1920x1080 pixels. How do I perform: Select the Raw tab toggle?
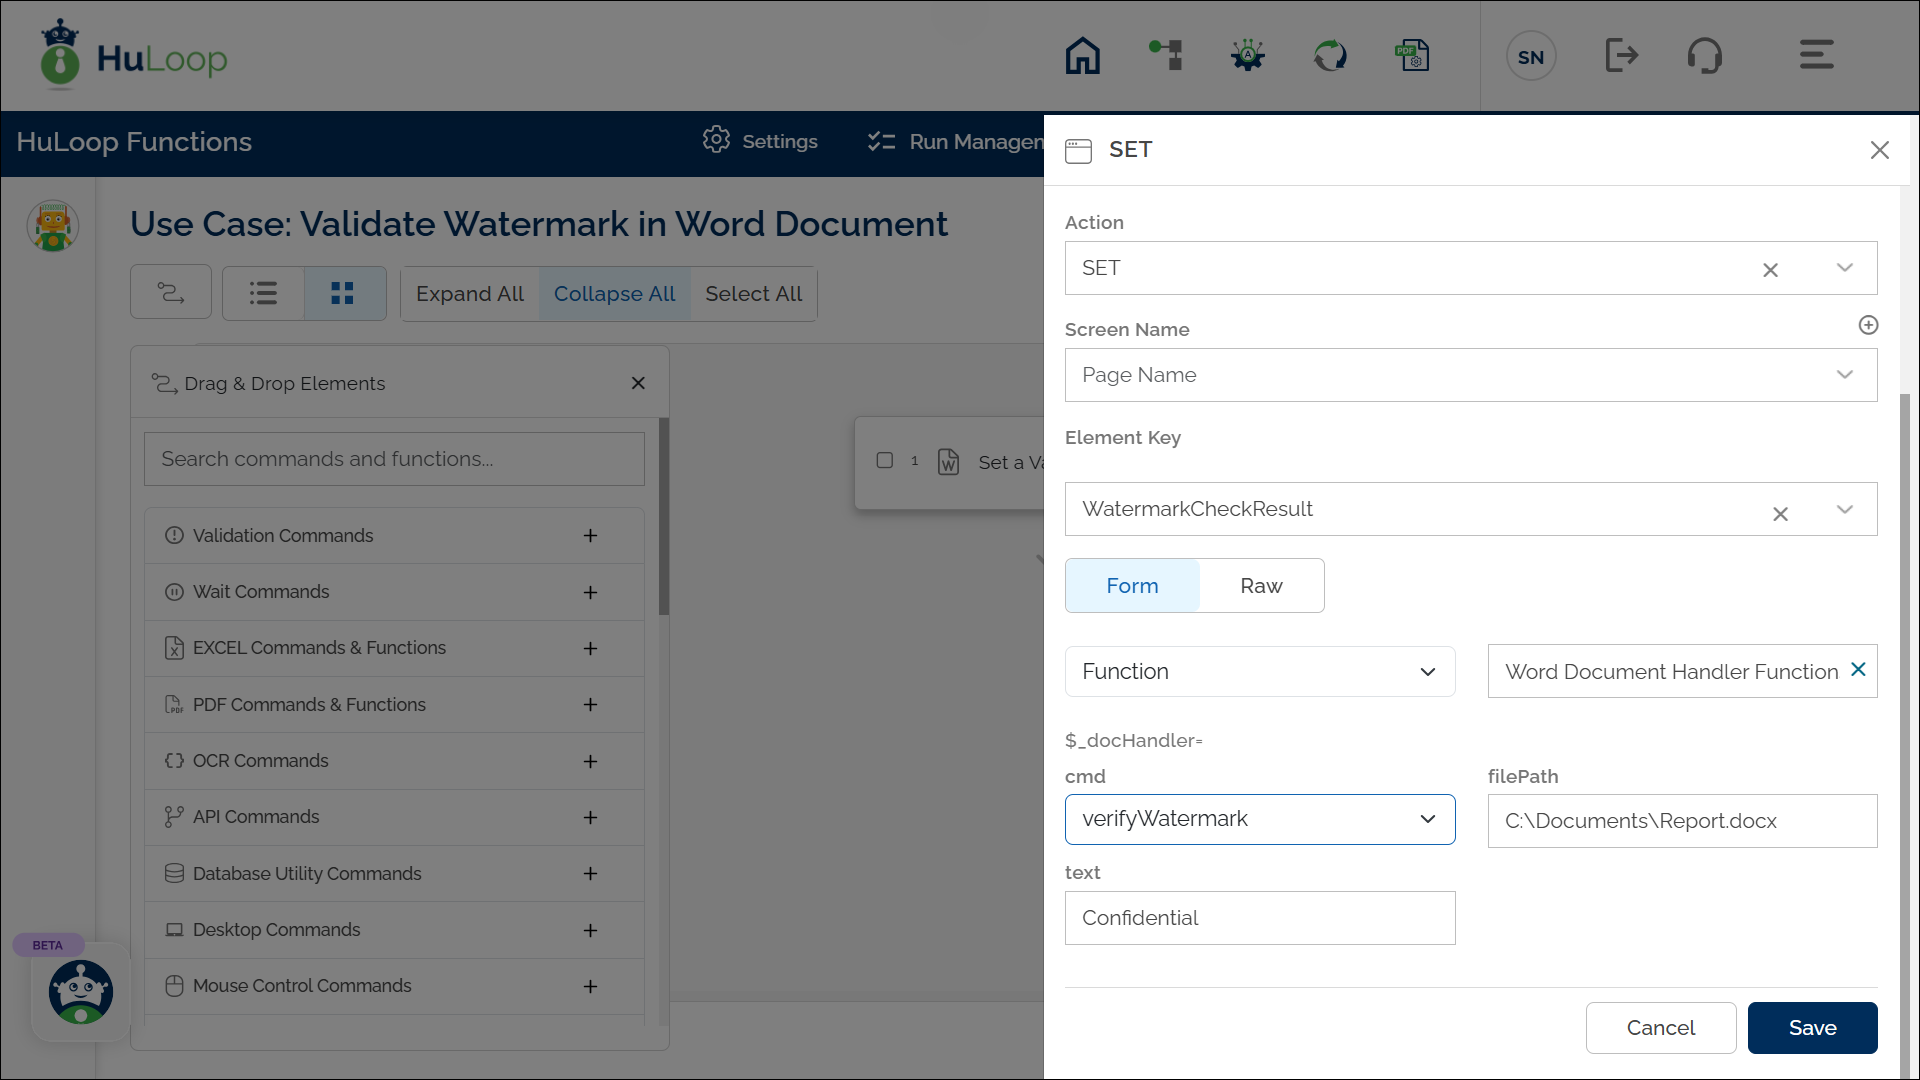tap(1261, 586)
